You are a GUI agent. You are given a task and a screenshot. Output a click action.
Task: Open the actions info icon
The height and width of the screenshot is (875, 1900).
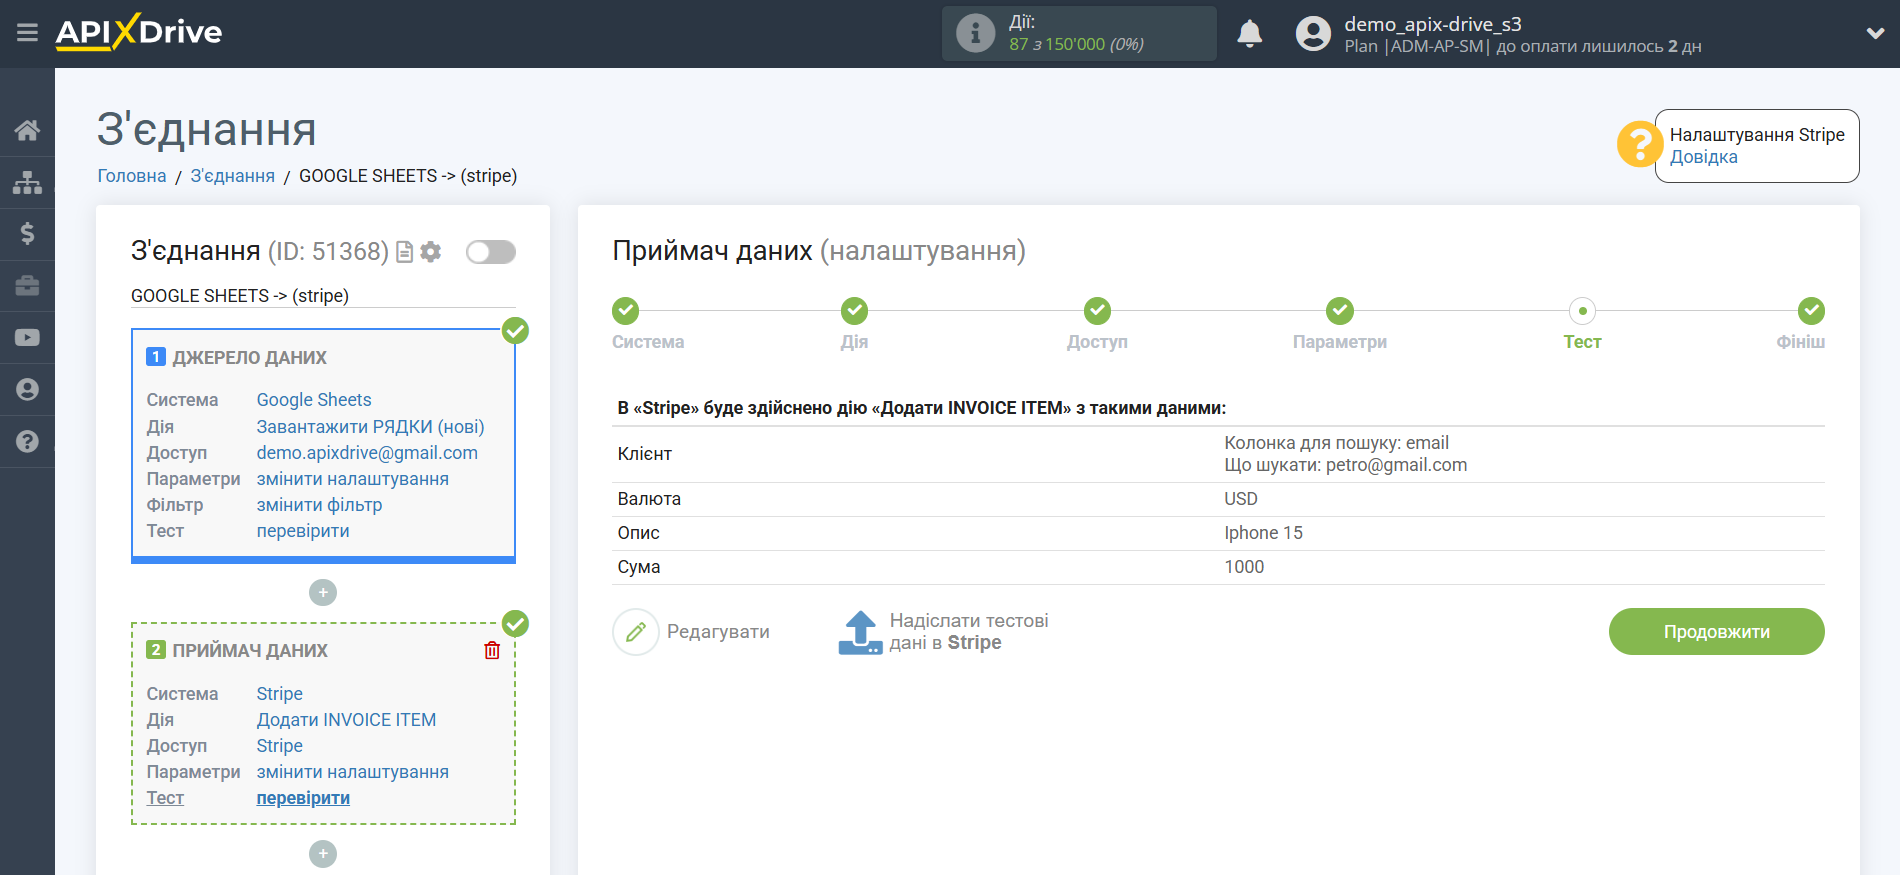click(975, 33)
